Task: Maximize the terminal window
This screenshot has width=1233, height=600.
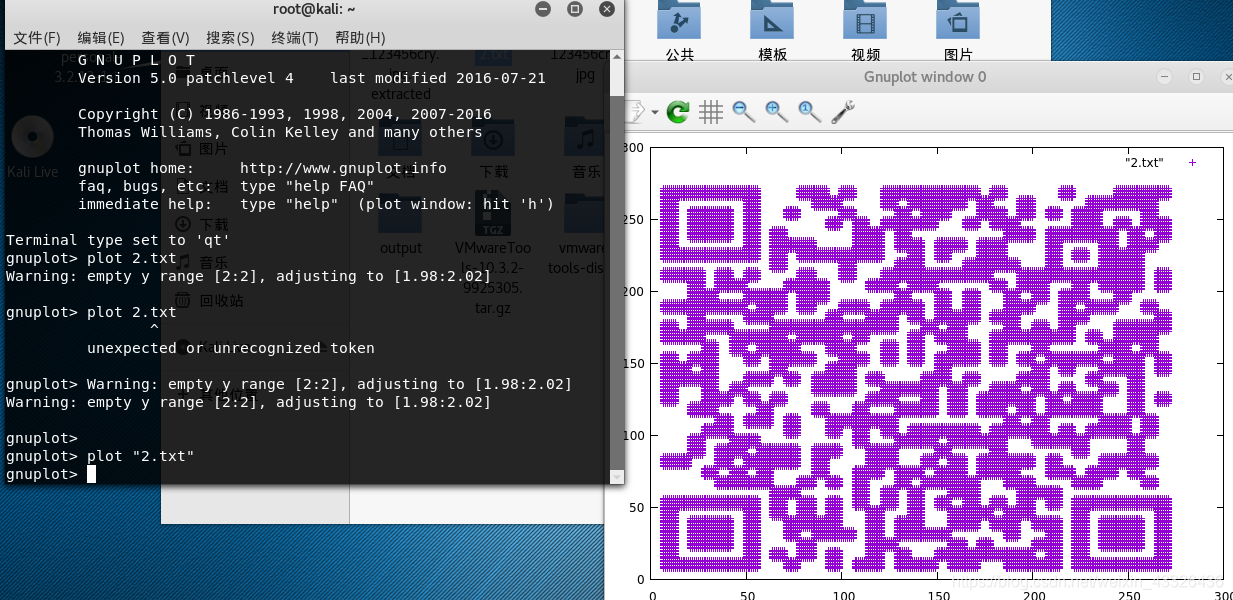Action: tap(575, 9)
